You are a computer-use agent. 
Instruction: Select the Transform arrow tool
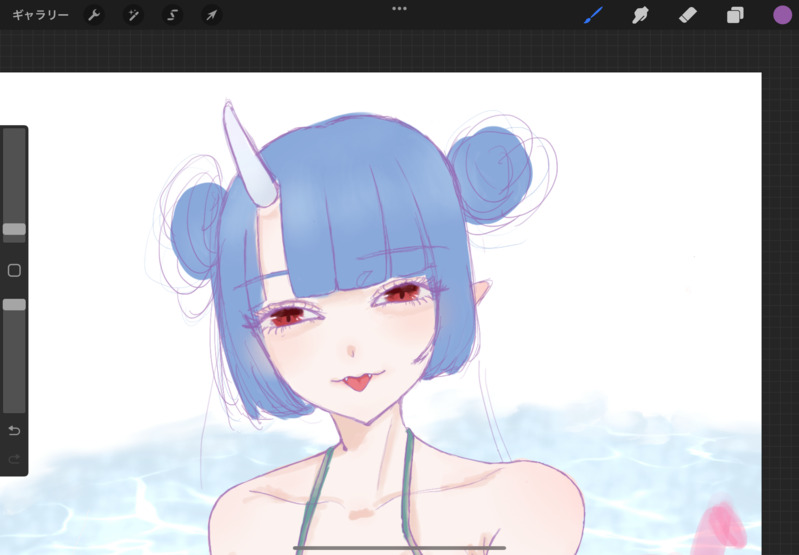(x=211, y=15)
